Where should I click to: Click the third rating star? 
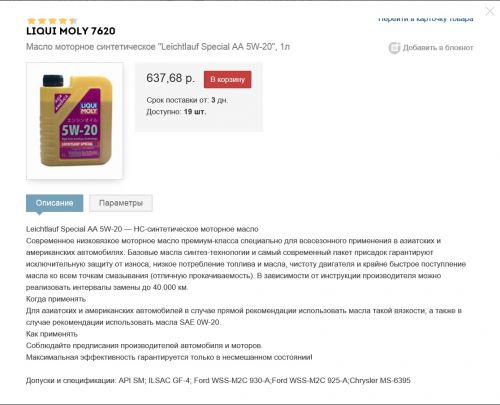[52, 21]
